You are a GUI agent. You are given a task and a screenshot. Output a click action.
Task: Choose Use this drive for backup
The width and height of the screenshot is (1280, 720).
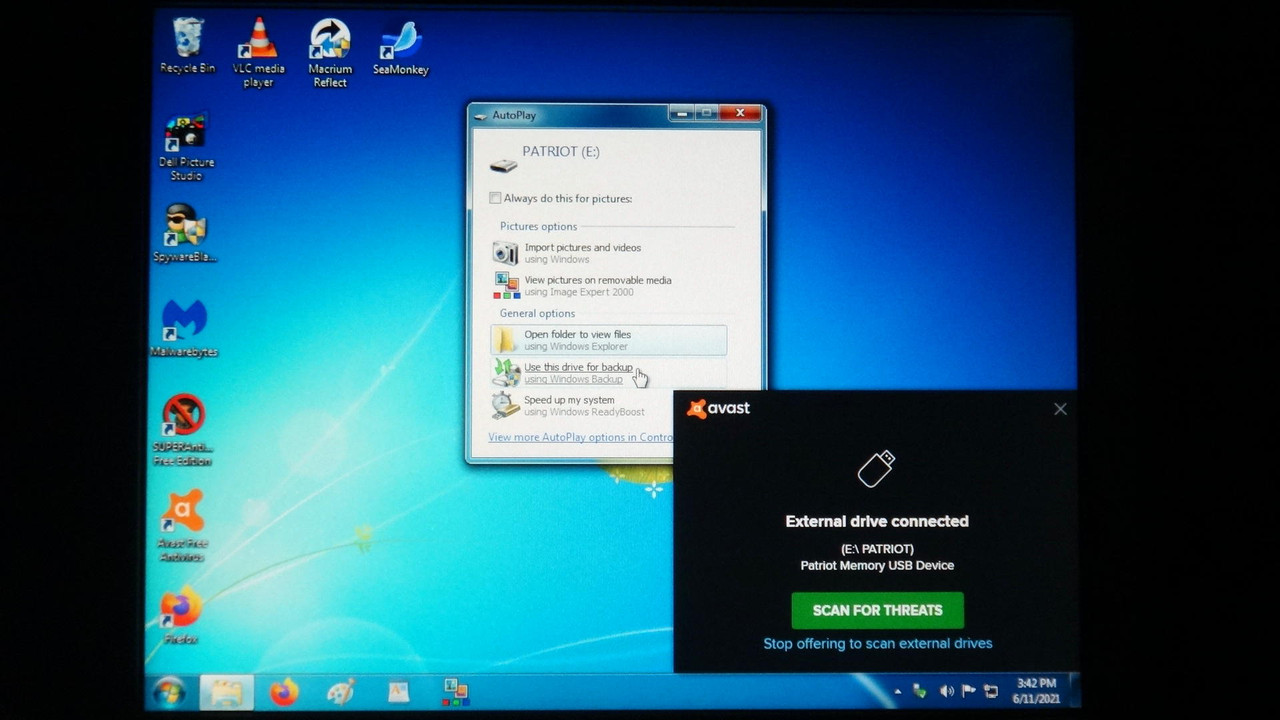(x=609, y=373)
